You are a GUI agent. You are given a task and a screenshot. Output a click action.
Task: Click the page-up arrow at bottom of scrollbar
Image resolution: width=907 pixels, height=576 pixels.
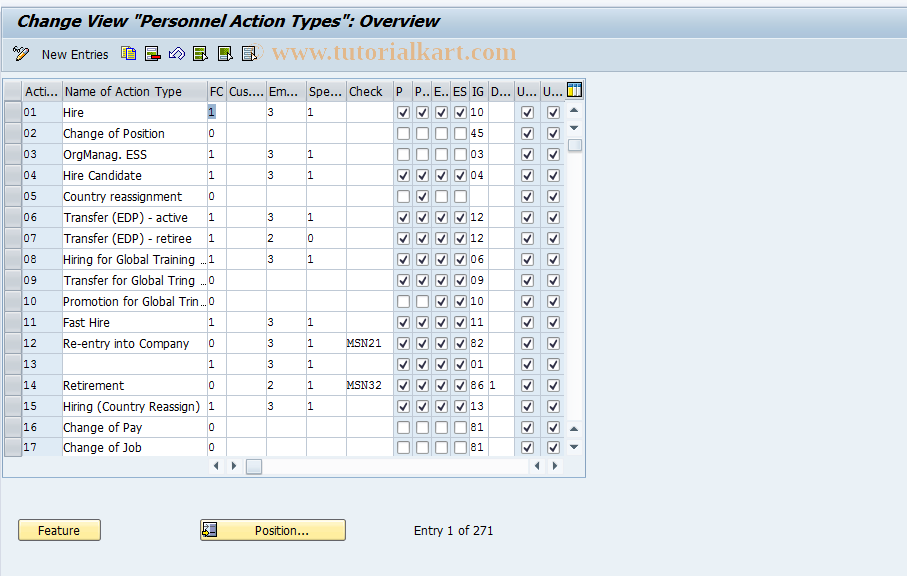pyautogui.click(x=574, y=429)
